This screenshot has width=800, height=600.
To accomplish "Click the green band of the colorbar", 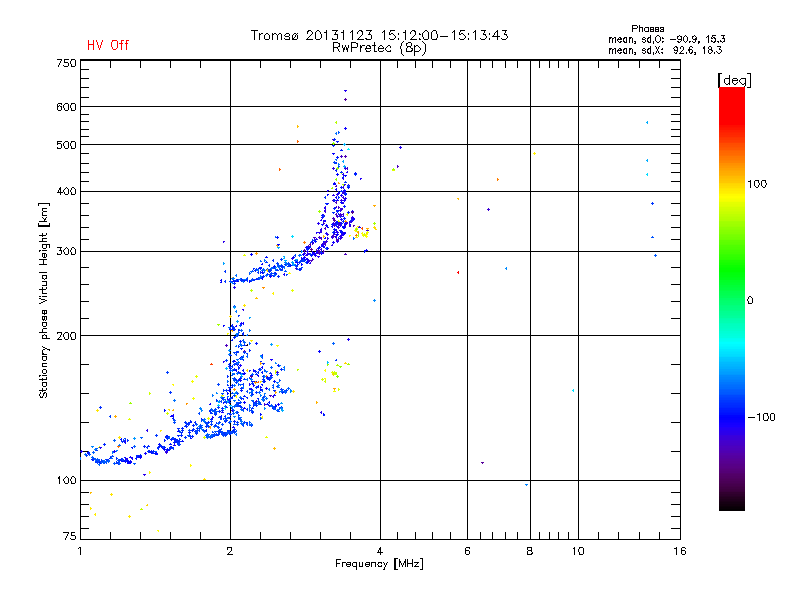I will click(732, 276).
